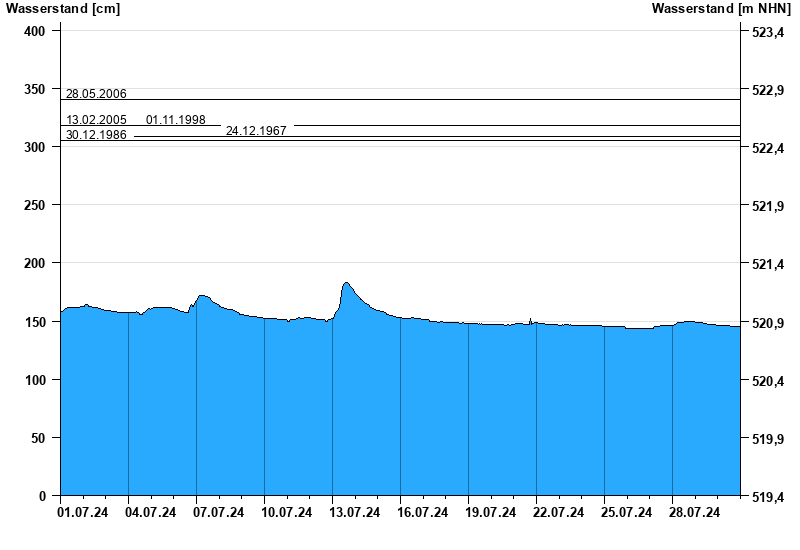
Task: Click the 28.05.2006 historic flood label
Action: coord(96,94)
